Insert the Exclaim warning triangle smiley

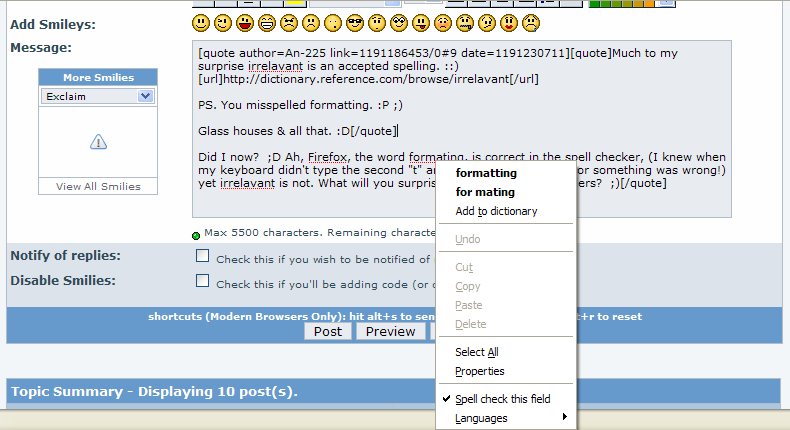tap(98, 142)
